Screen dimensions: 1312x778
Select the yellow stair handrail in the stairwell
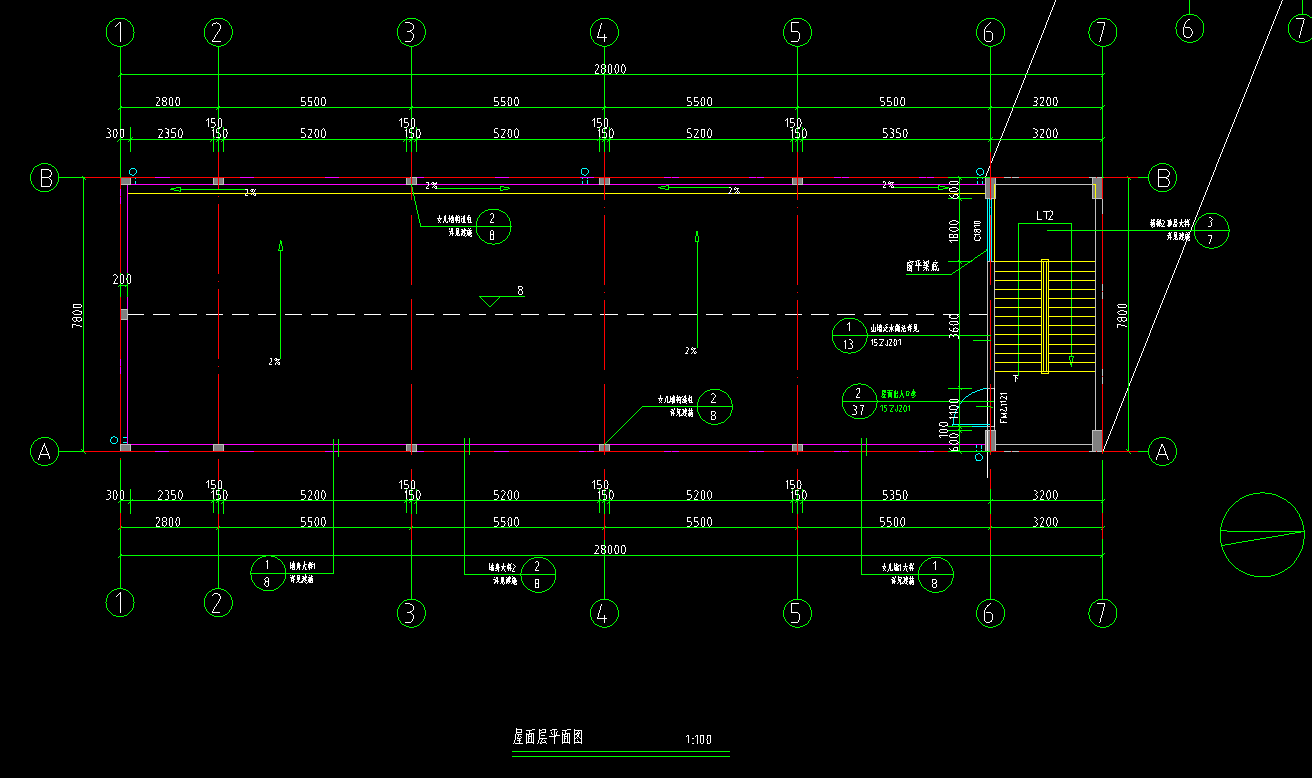pos(1045,316)
